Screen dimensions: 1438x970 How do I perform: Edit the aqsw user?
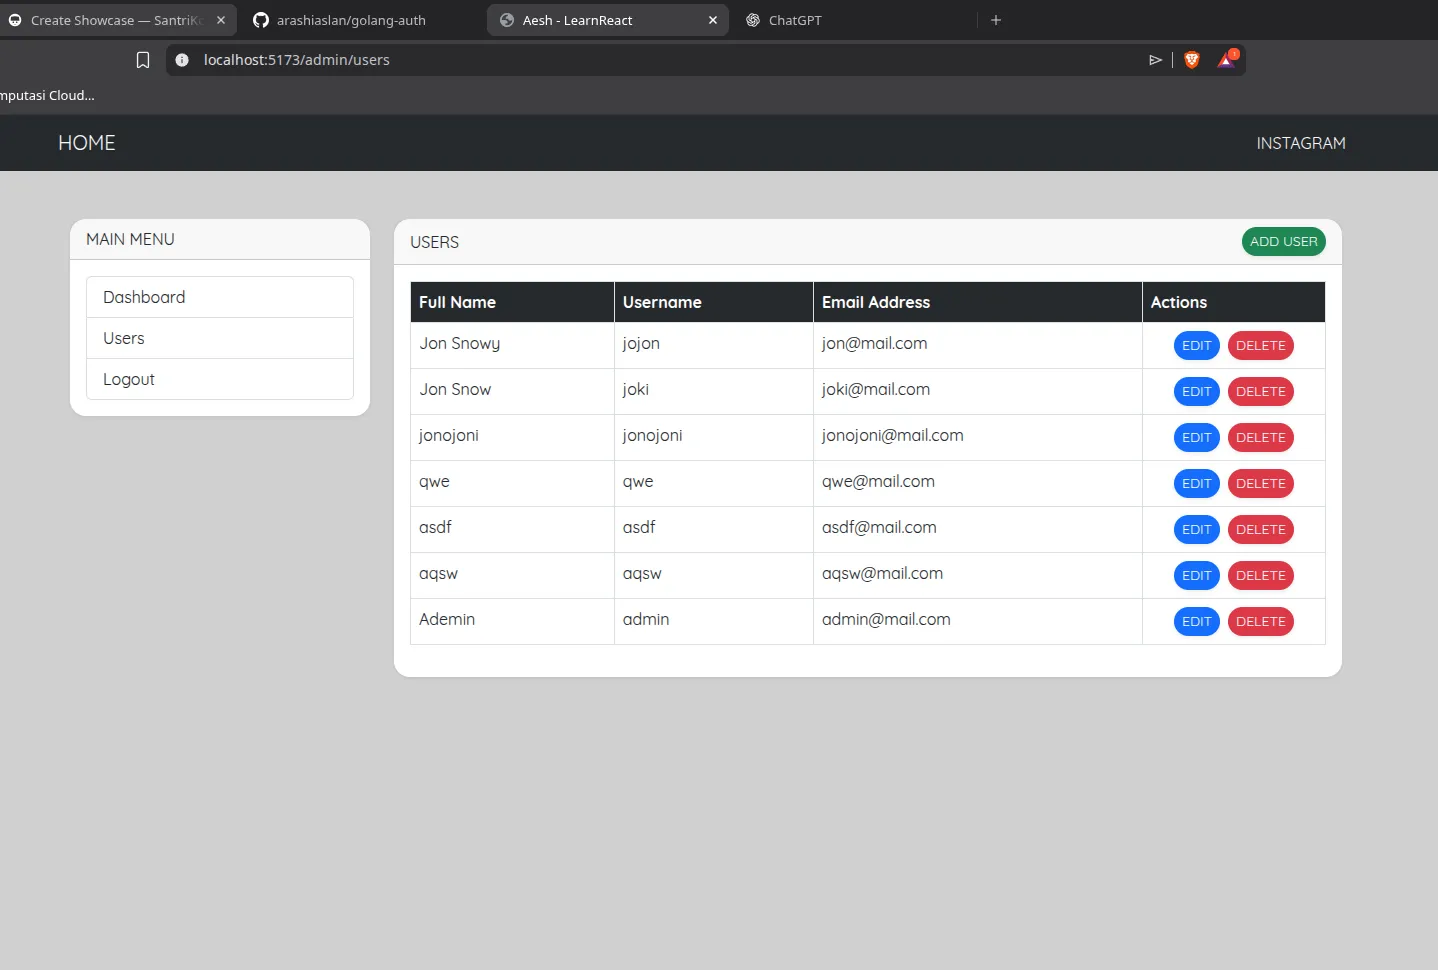(x=1196, y=575)
